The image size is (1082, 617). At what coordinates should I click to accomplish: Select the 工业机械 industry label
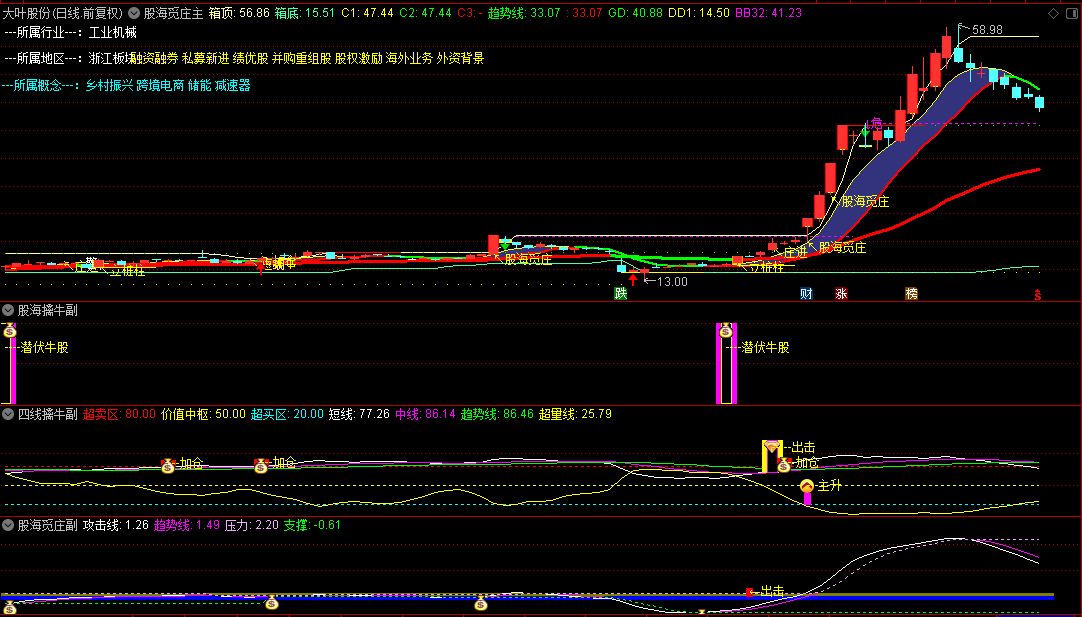tap(112, 32)
